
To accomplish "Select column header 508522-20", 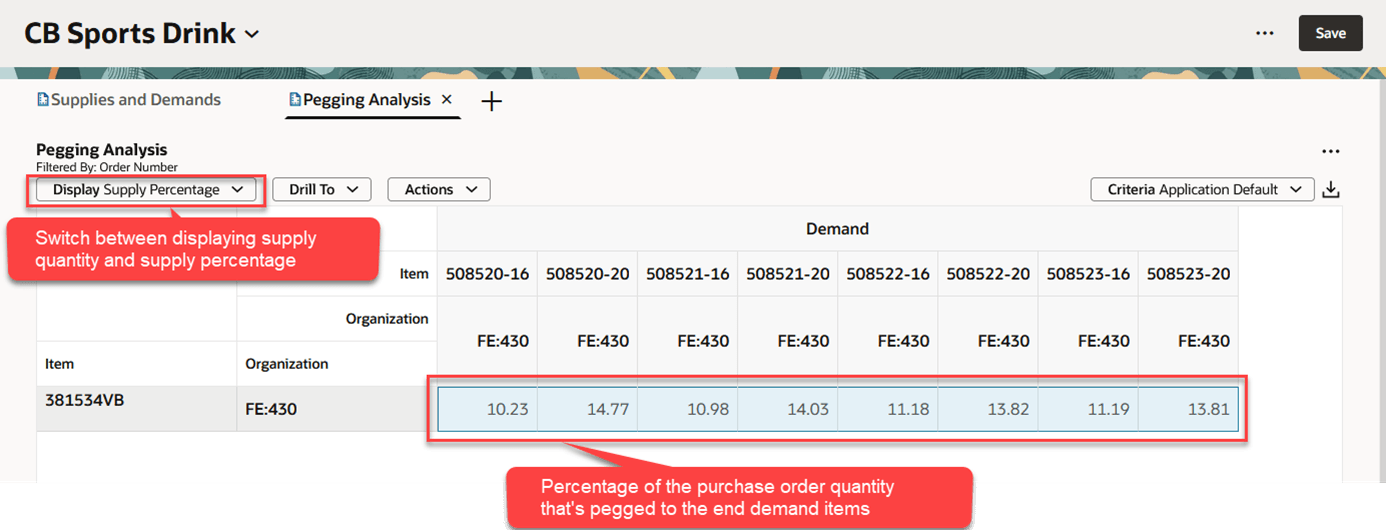I will pyautogui.click(x=987, y=273).
